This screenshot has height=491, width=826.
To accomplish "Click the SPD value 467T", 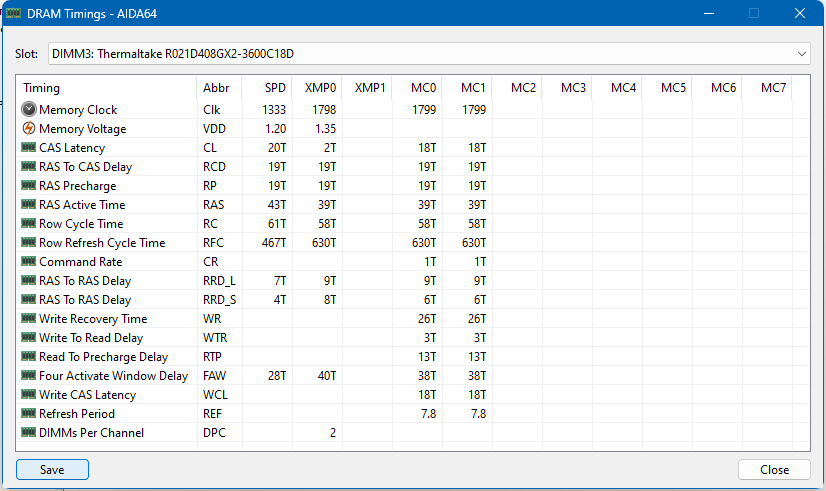I will click(274, 242).
